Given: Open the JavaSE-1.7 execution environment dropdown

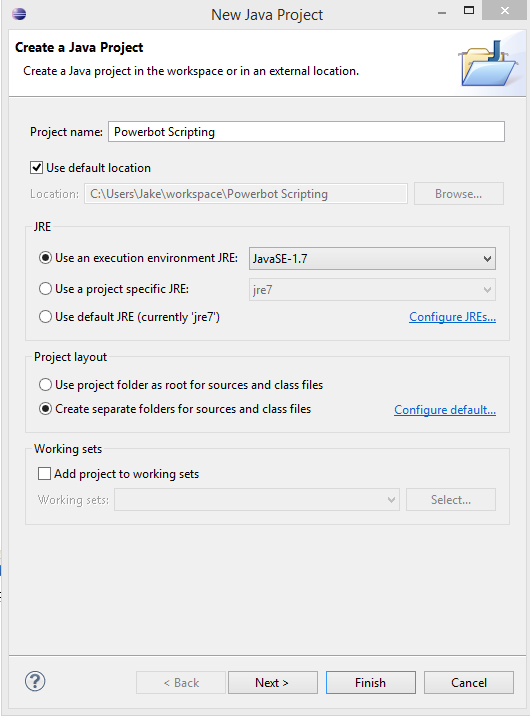Looking at the screenshot, I should coord(372,259).
